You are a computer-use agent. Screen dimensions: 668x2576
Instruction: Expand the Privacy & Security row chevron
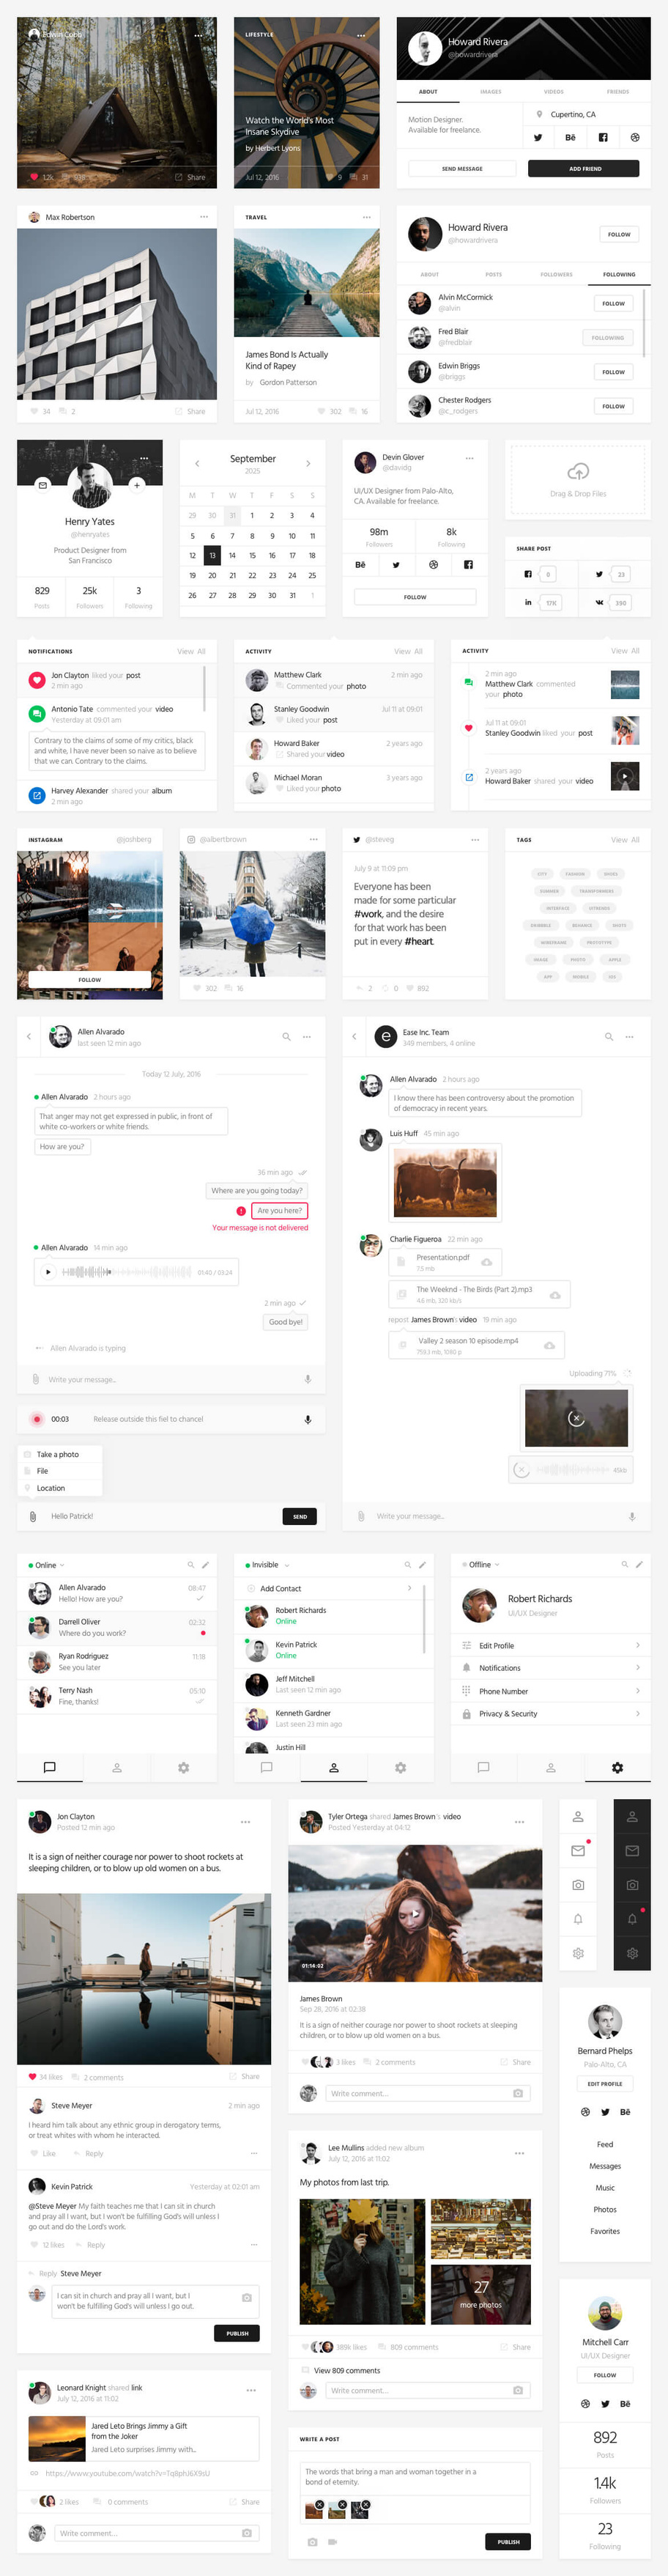[638, 1714]
